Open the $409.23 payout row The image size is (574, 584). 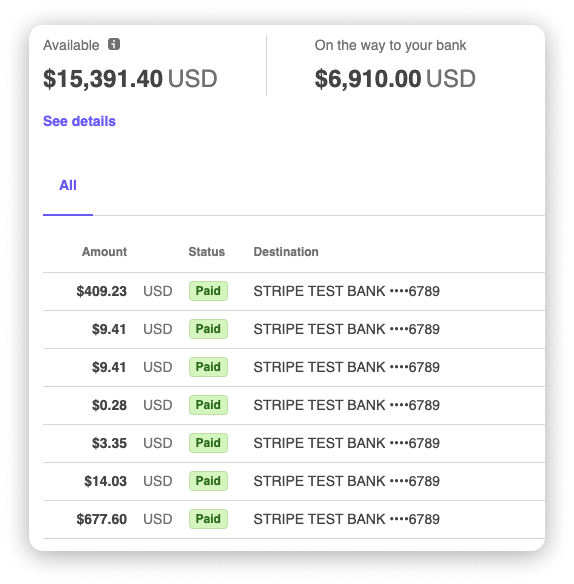pyautogui.click(x=294, y=291)
